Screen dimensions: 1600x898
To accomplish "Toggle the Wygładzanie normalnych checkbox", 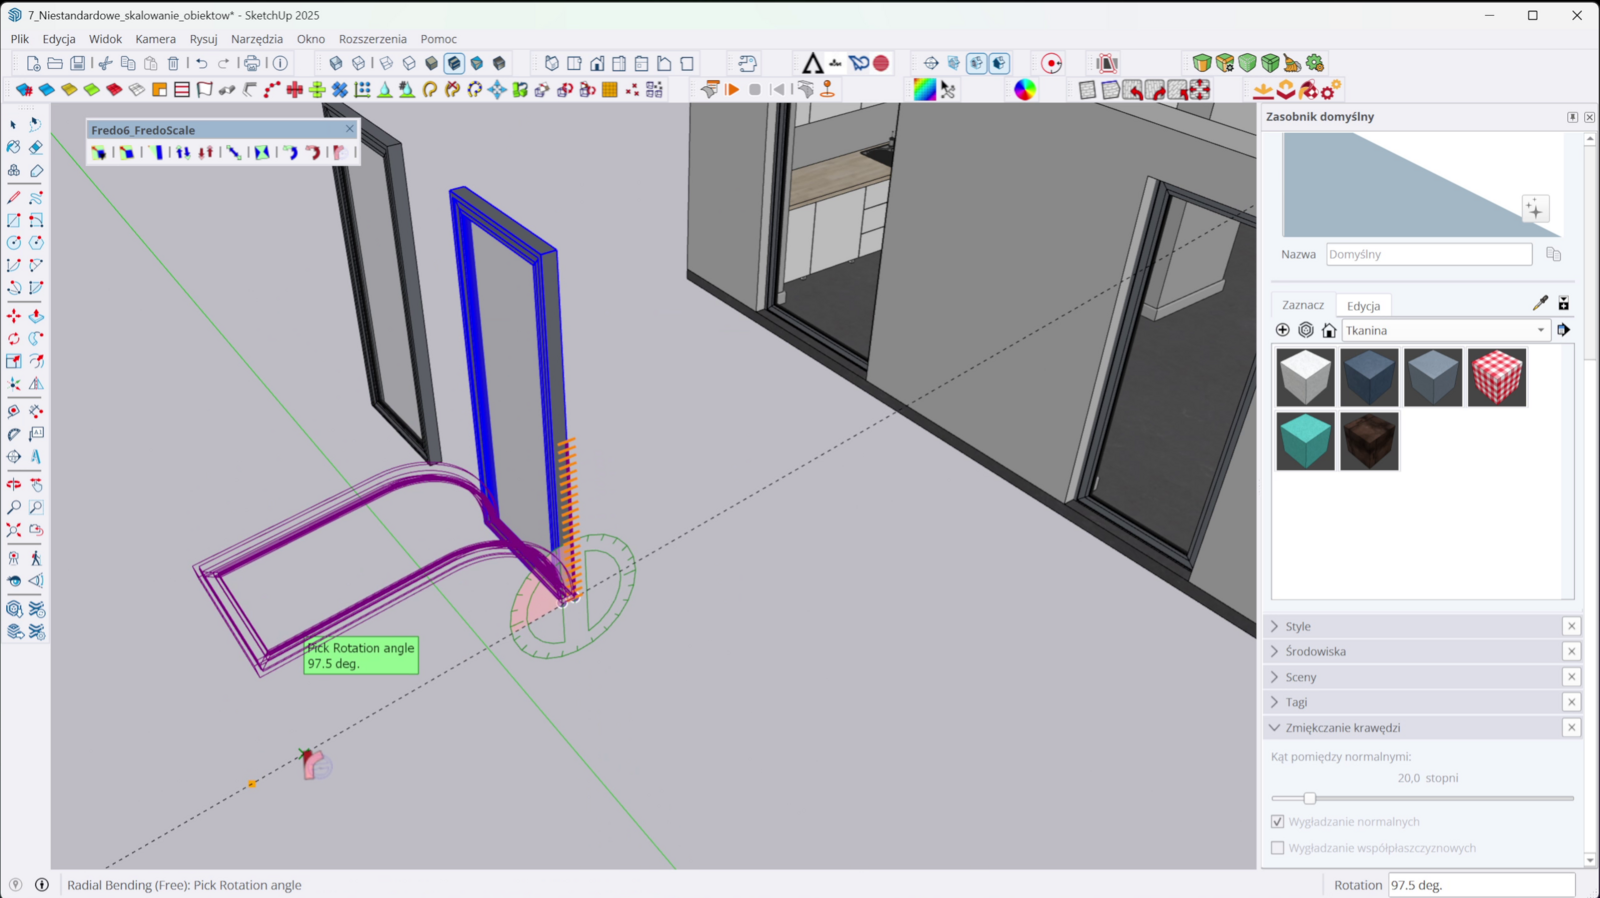I will (1277, 822).
